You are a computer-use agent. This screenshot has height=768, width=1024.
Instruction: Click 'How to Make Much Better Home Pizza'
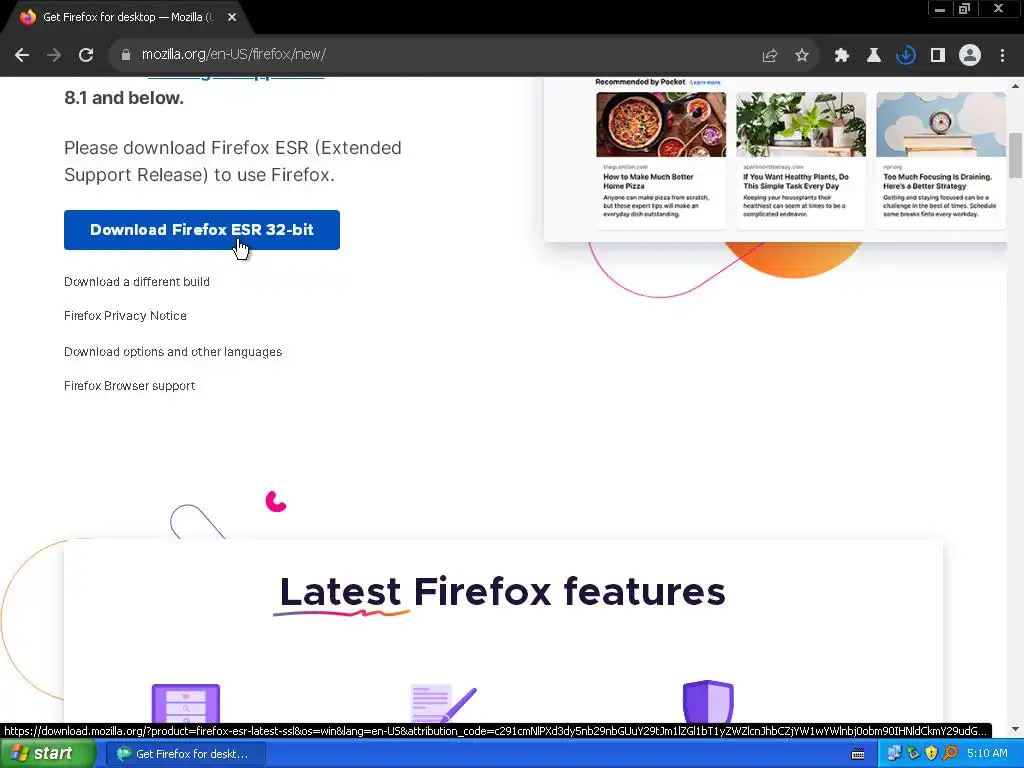coord(648,181)
